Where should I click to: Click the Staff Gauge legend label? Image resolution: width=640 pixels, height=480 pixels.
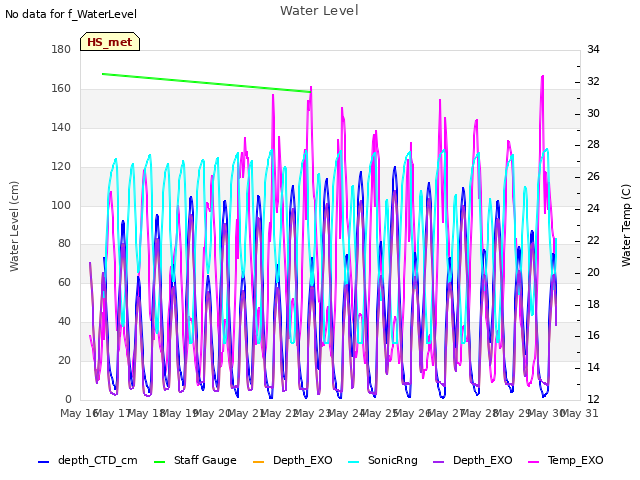pos(205,460)
